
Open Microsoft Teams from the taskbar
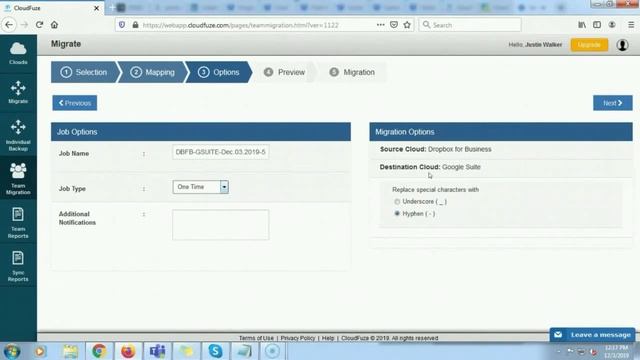(x=157, y=351)
